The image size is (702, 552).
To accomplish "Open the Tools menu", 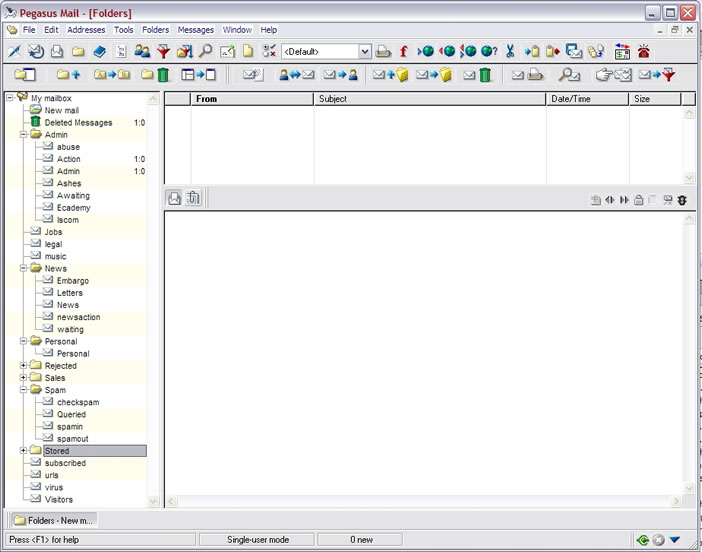I will pyautogui.click(x=124, y=30).
